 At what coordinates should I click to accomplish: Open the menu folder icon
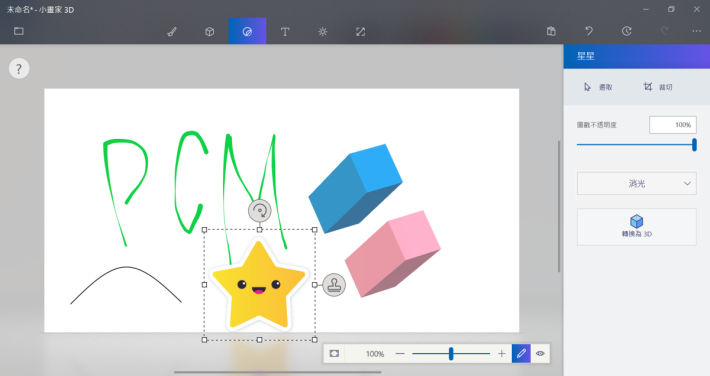tap(19, 31)
